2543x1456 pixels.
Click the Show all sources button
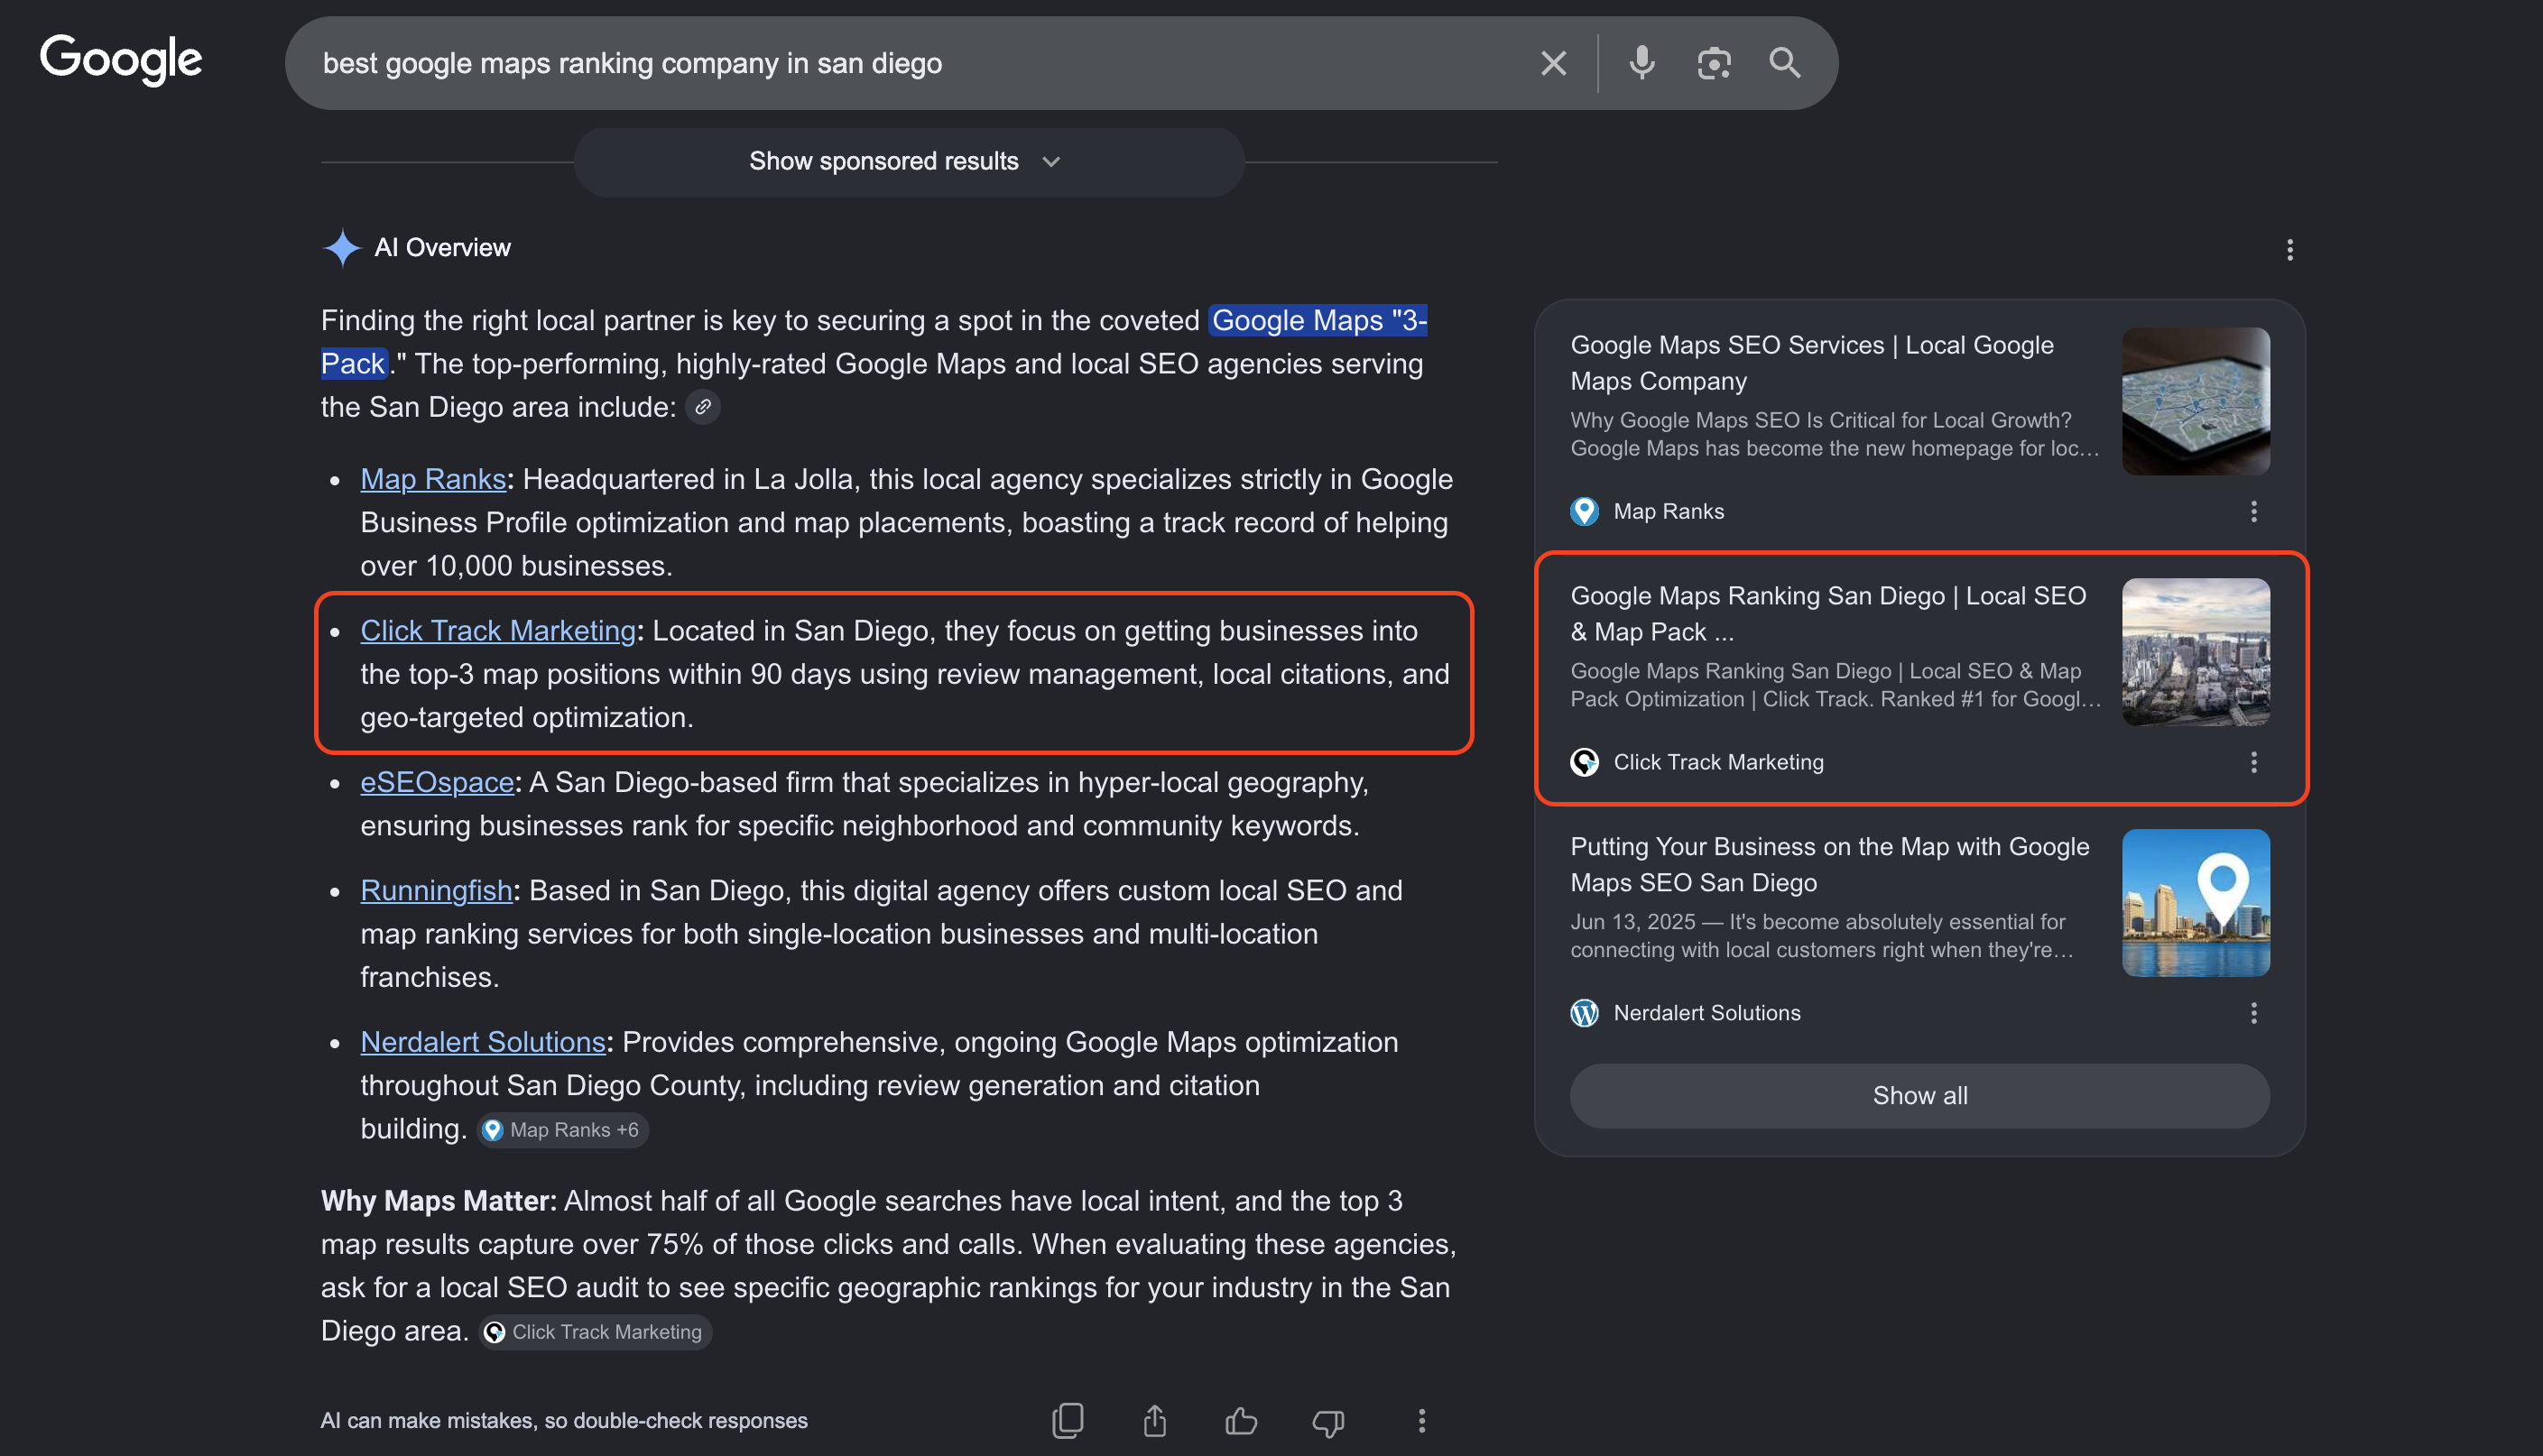click(1919, 1095)
